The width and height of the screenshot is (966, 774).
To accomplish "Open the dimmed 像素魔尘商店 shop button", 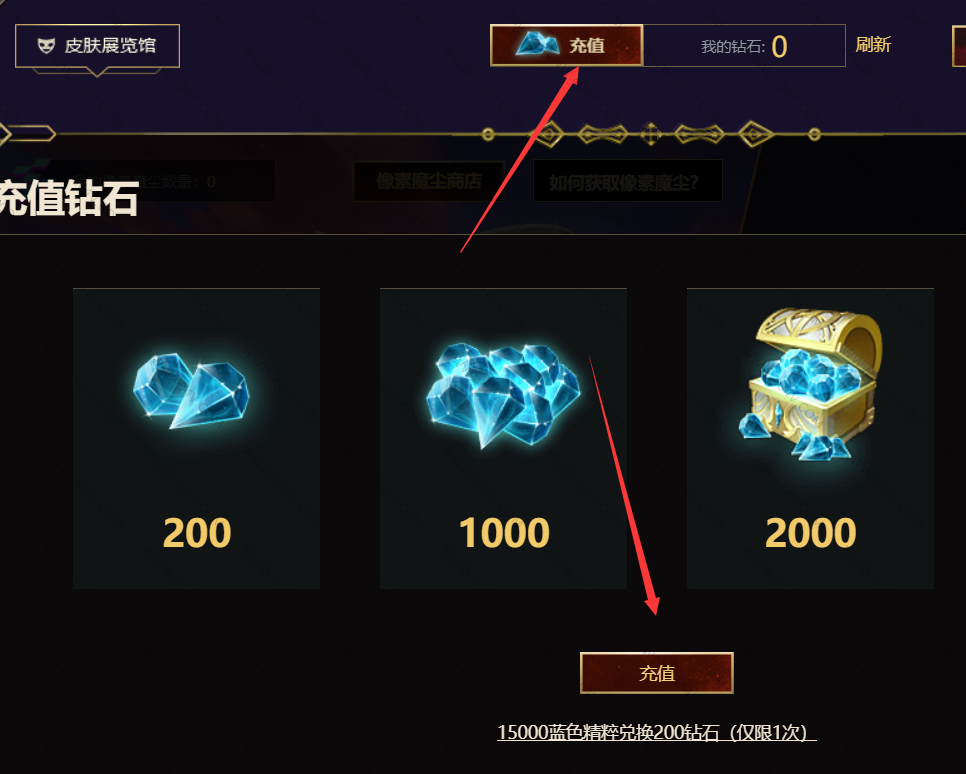I will [x=429, y=181].
